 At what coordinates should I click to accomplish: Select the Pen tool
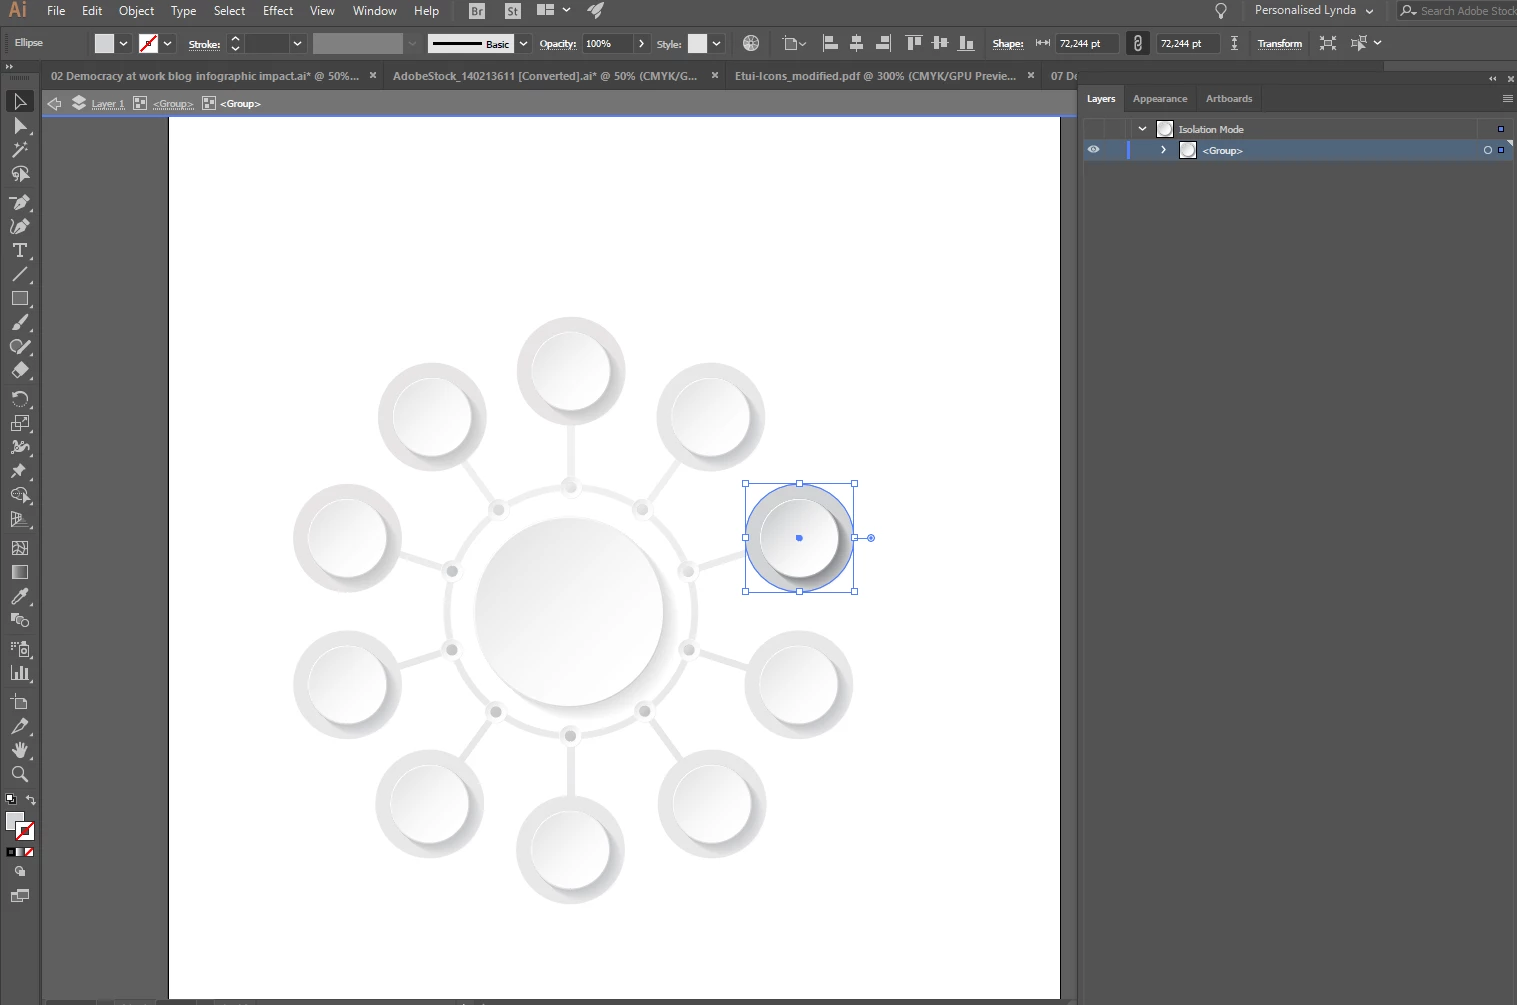coord(20,202)
